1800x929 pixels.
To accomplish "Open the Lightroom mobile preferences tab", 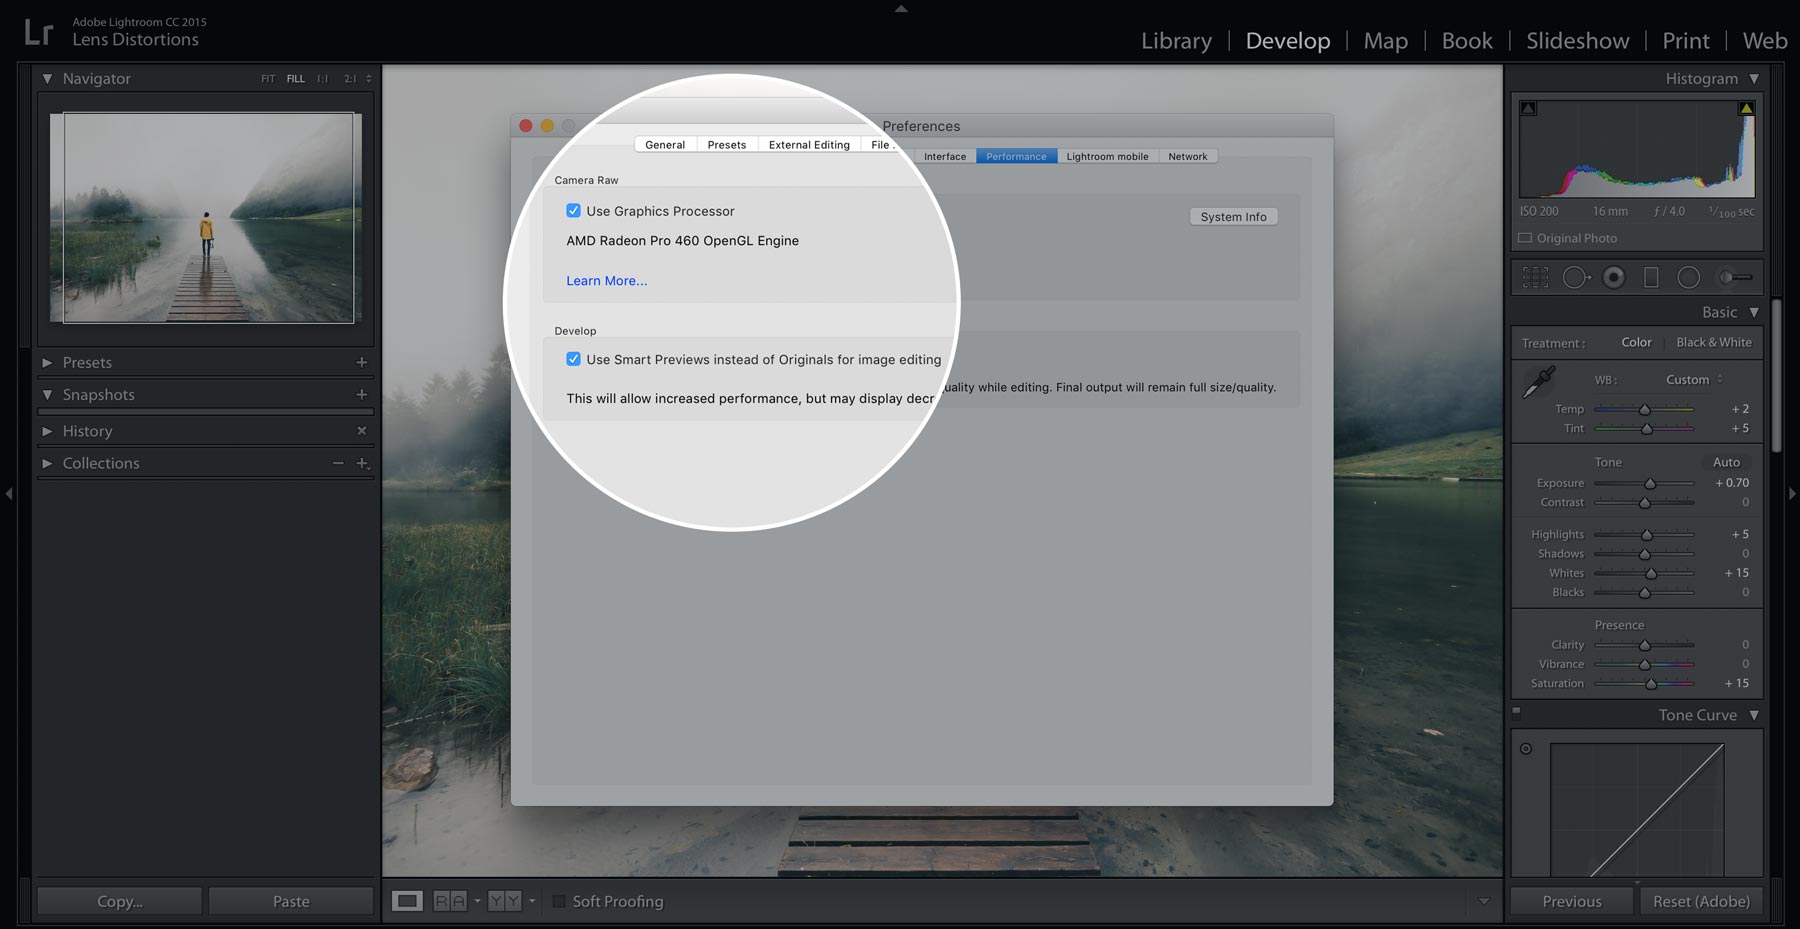I will click(x=1107, y=156).
